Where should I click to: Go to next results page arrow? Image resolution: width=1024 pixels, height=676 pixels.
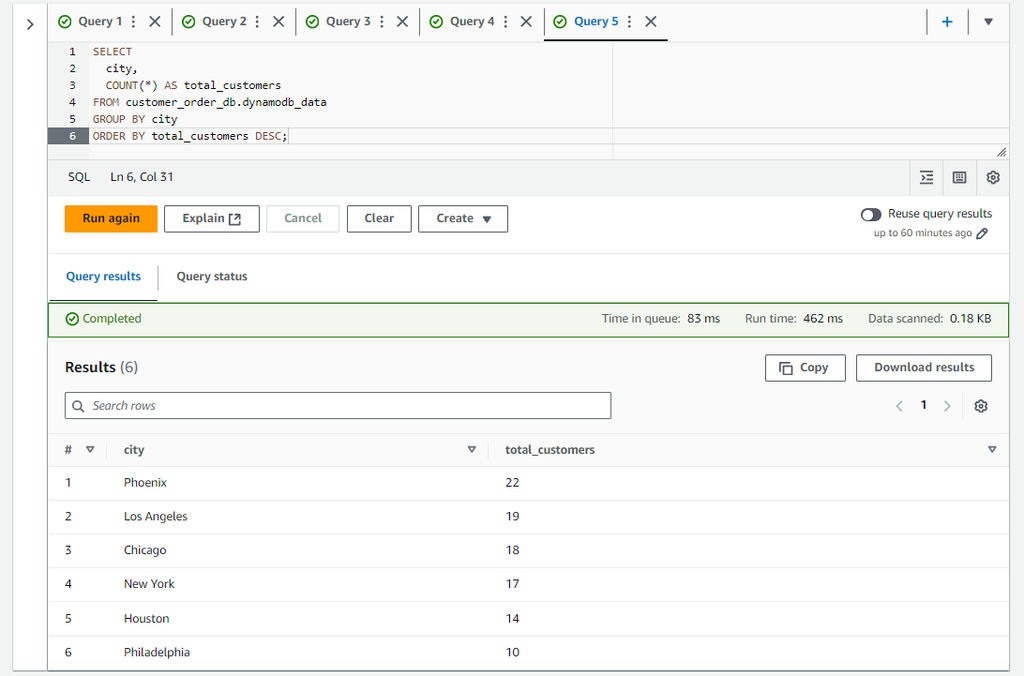tap(947, 406)
